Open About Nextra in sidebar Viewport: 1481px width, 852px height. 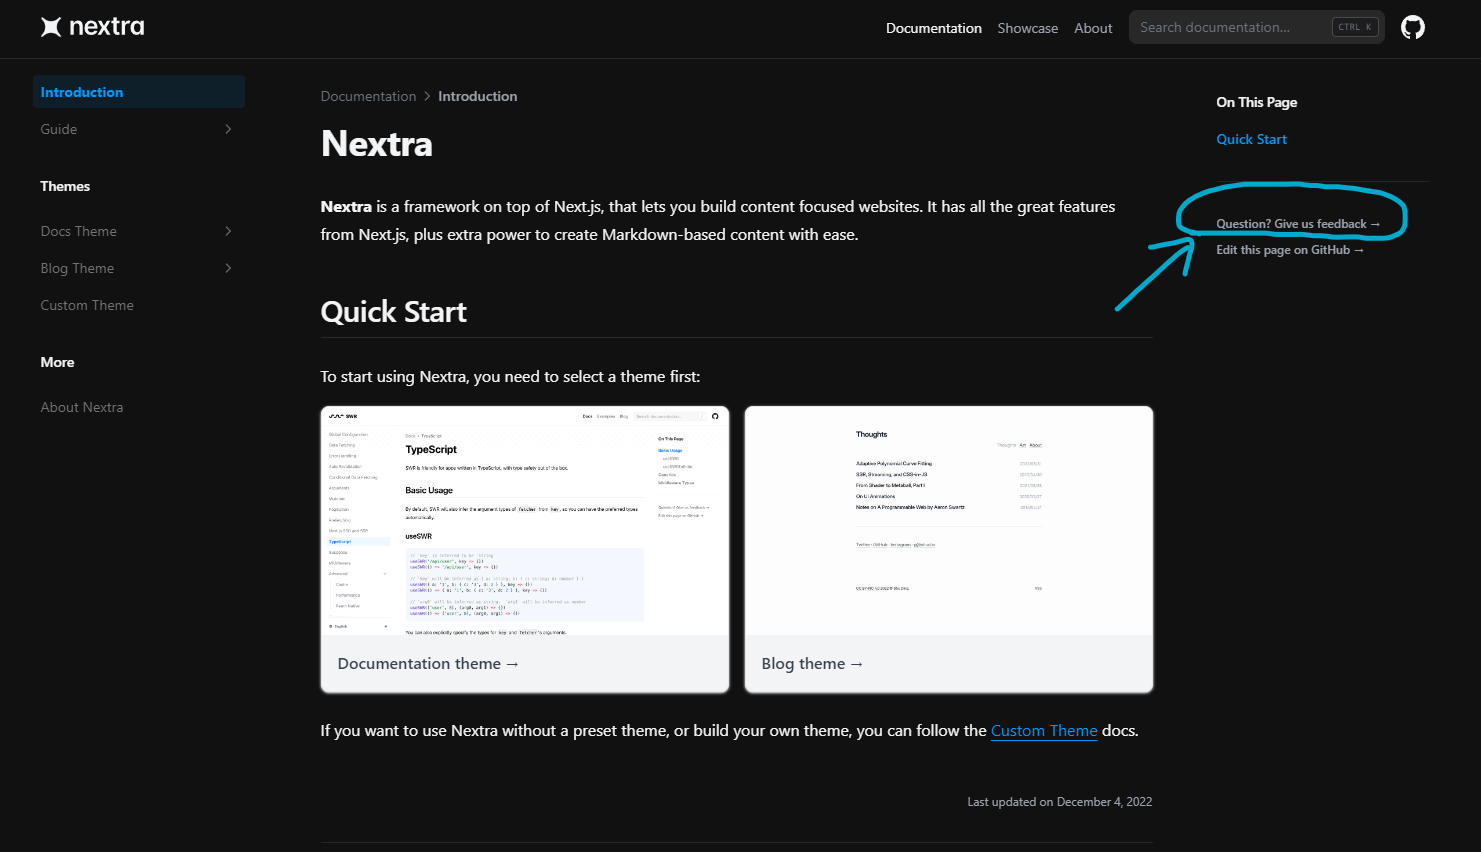coord(82,407)
